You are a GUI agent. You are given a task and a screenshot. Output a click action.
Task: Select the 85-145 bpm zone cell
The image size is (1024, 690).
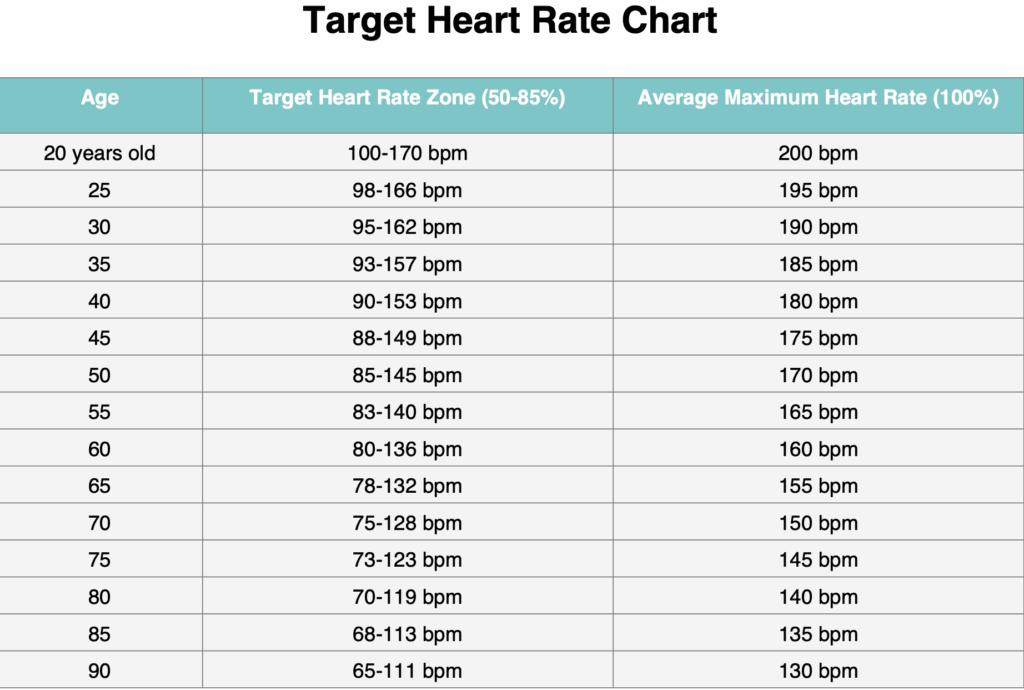(x=407, y=376)
